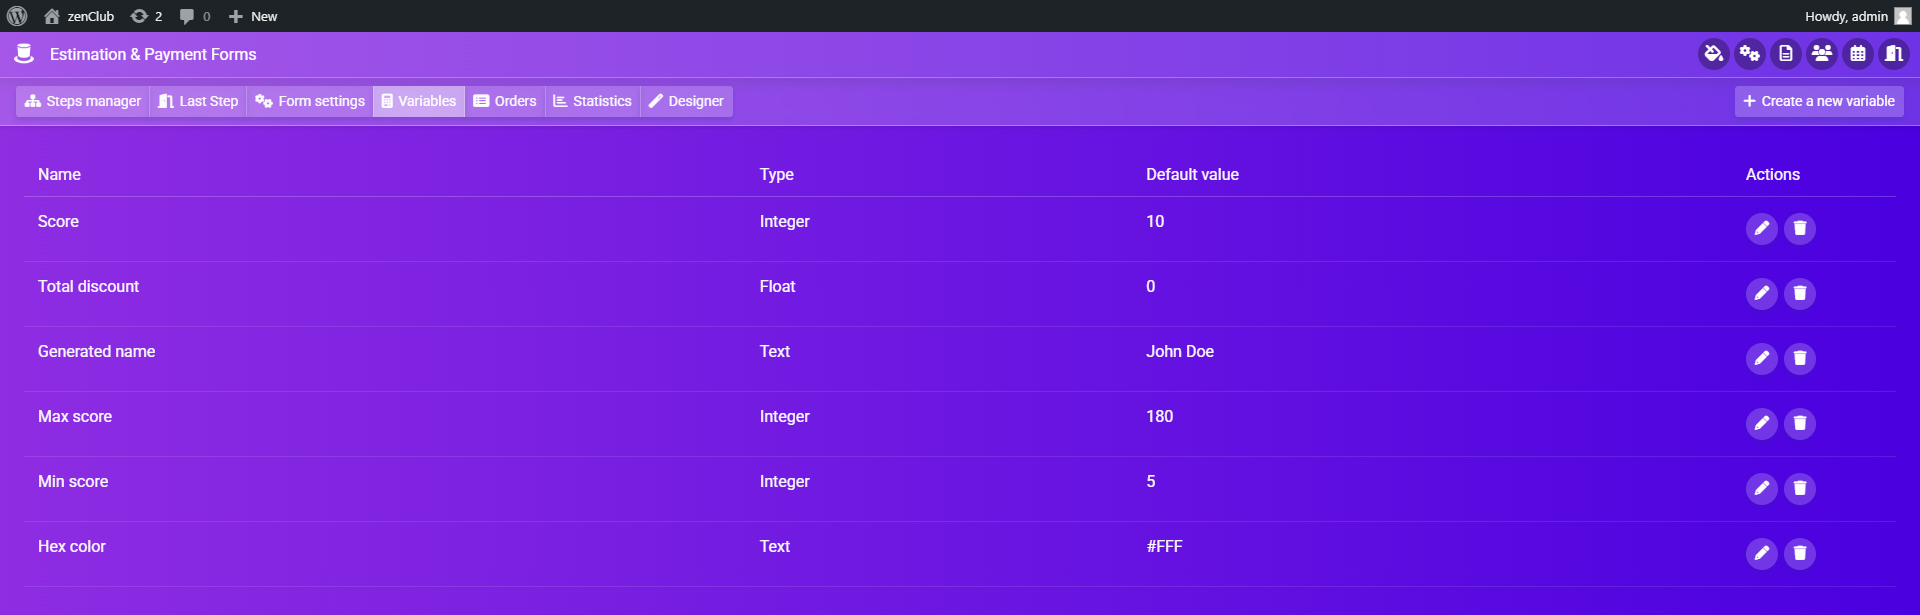The image size is (1920, 615).
Task: Delete the Score variable
Action: (1800, 229)
